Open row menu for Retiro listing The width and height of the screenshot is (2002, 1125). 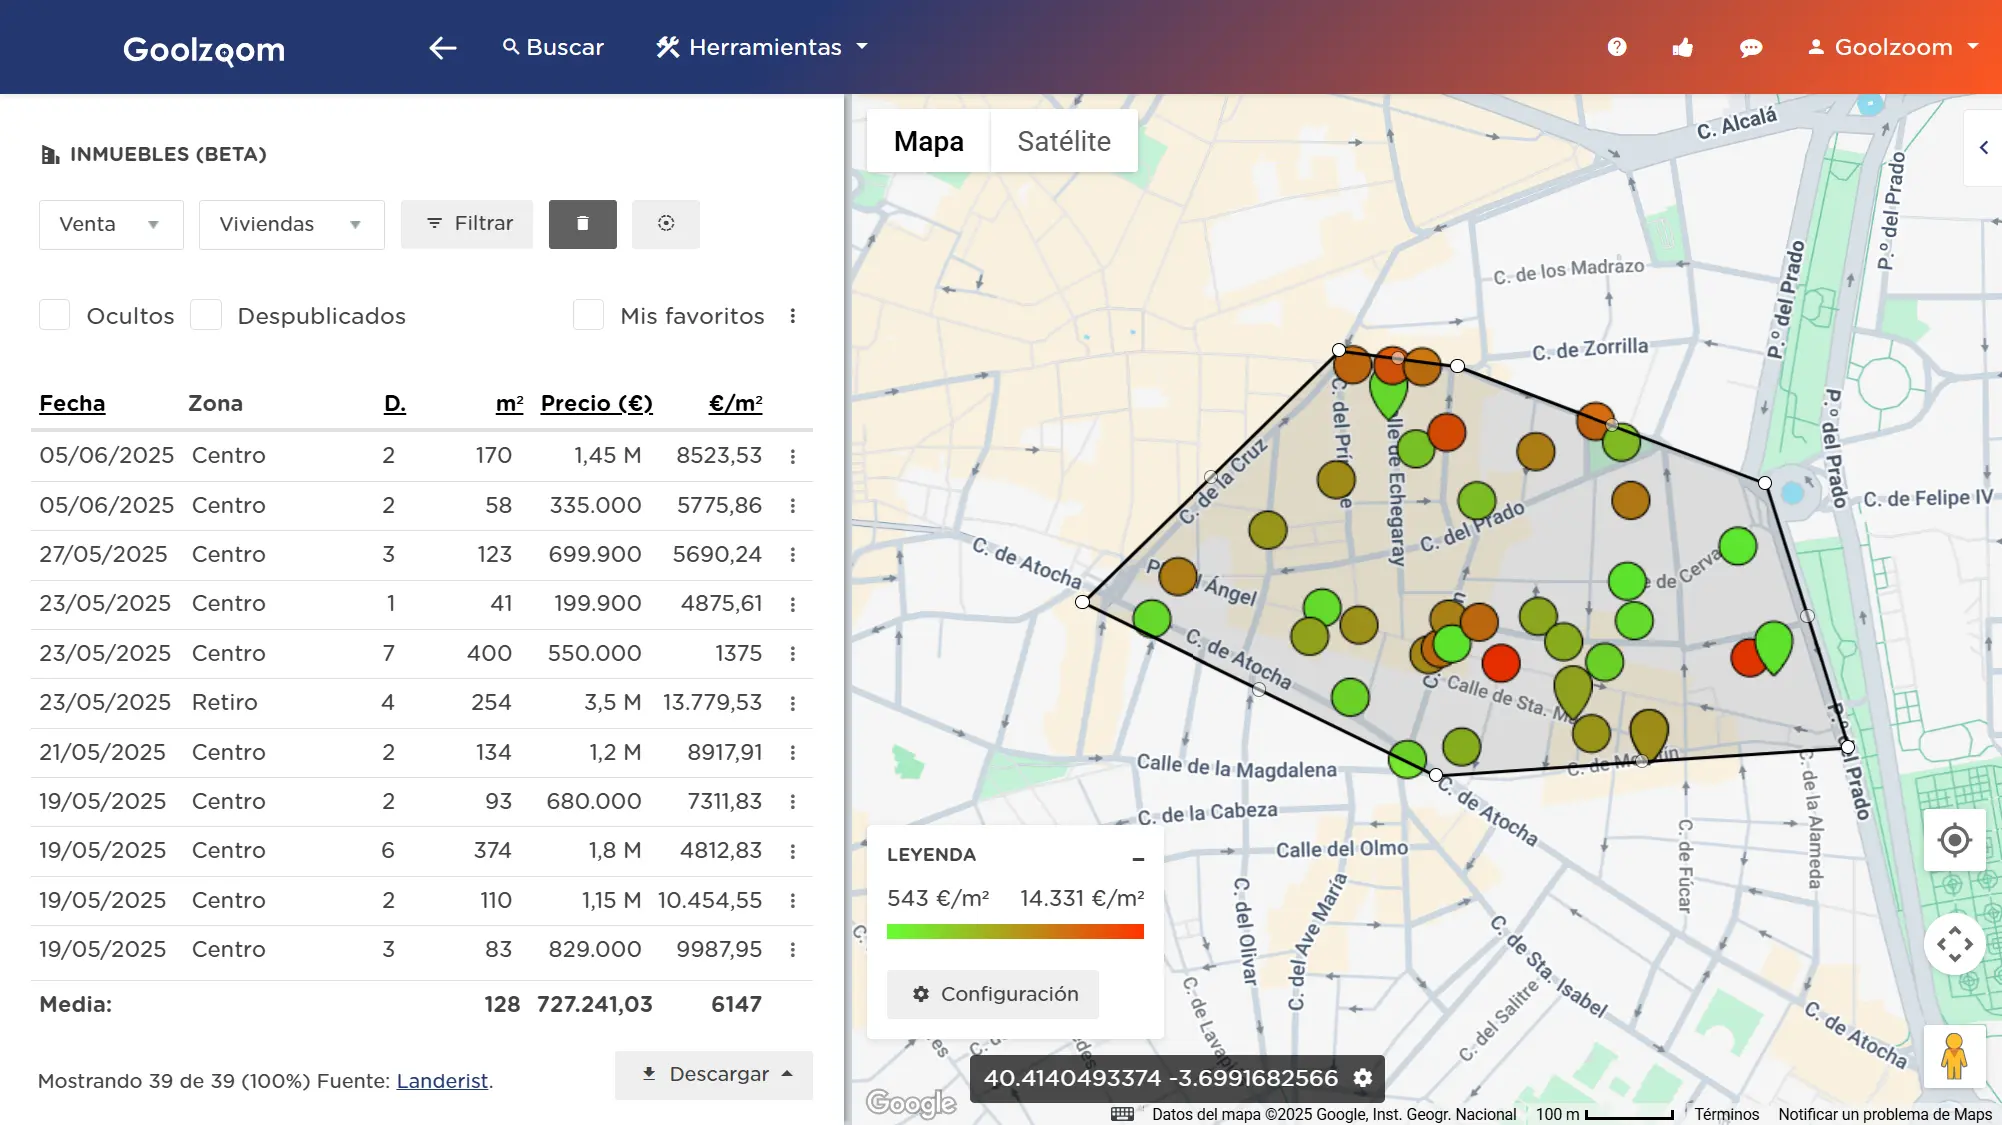point(793,703)
